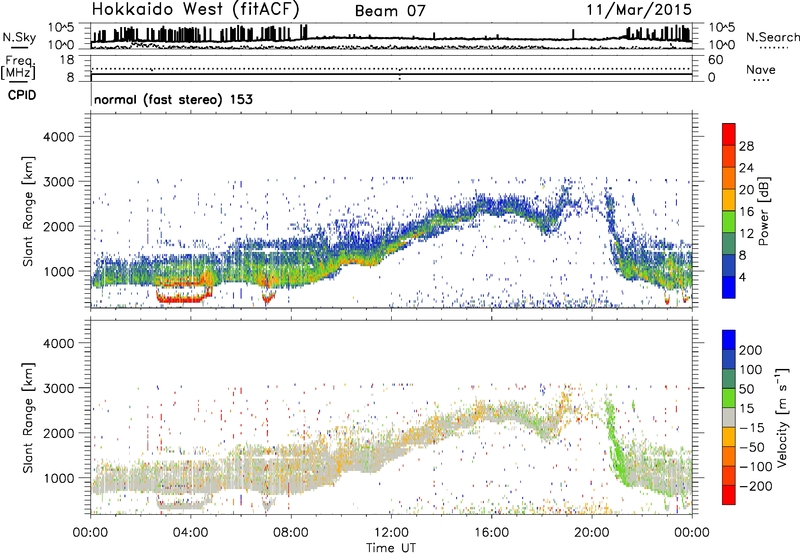800x554 pixels.
Task: Pick the light green 12-16 dB power segment
Action: (x=729, y=222)
